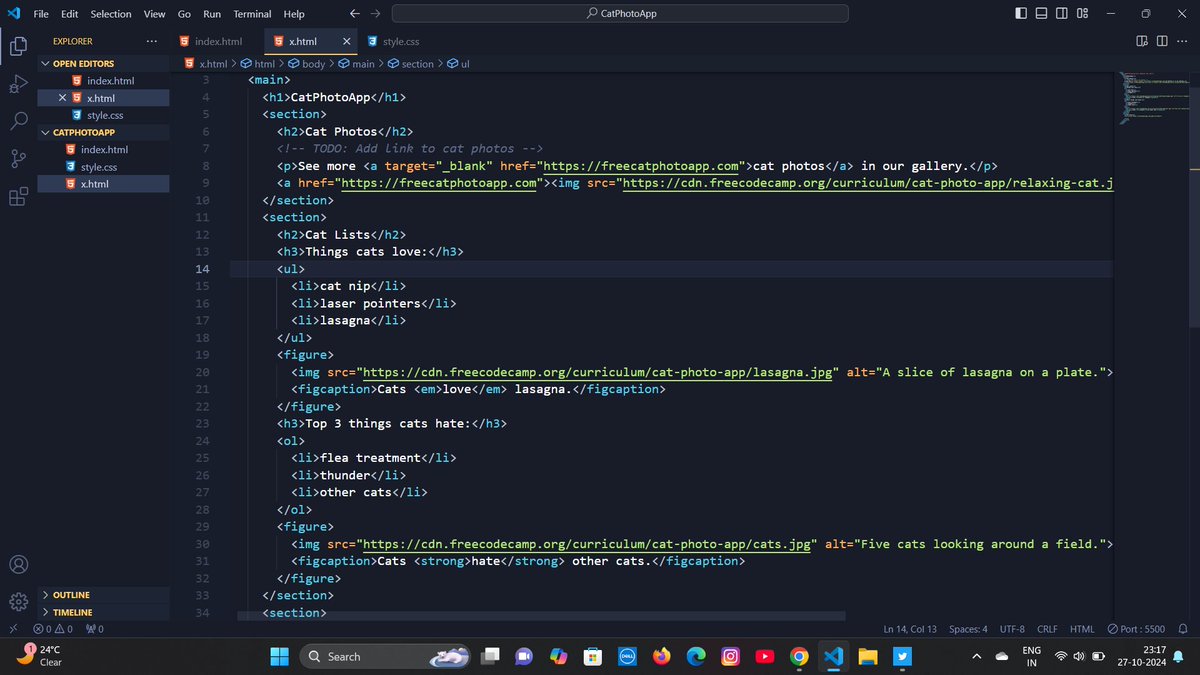Open the Manage gear icon
The height and width of the screenshot is (675, 1200).
pos(18,602)
